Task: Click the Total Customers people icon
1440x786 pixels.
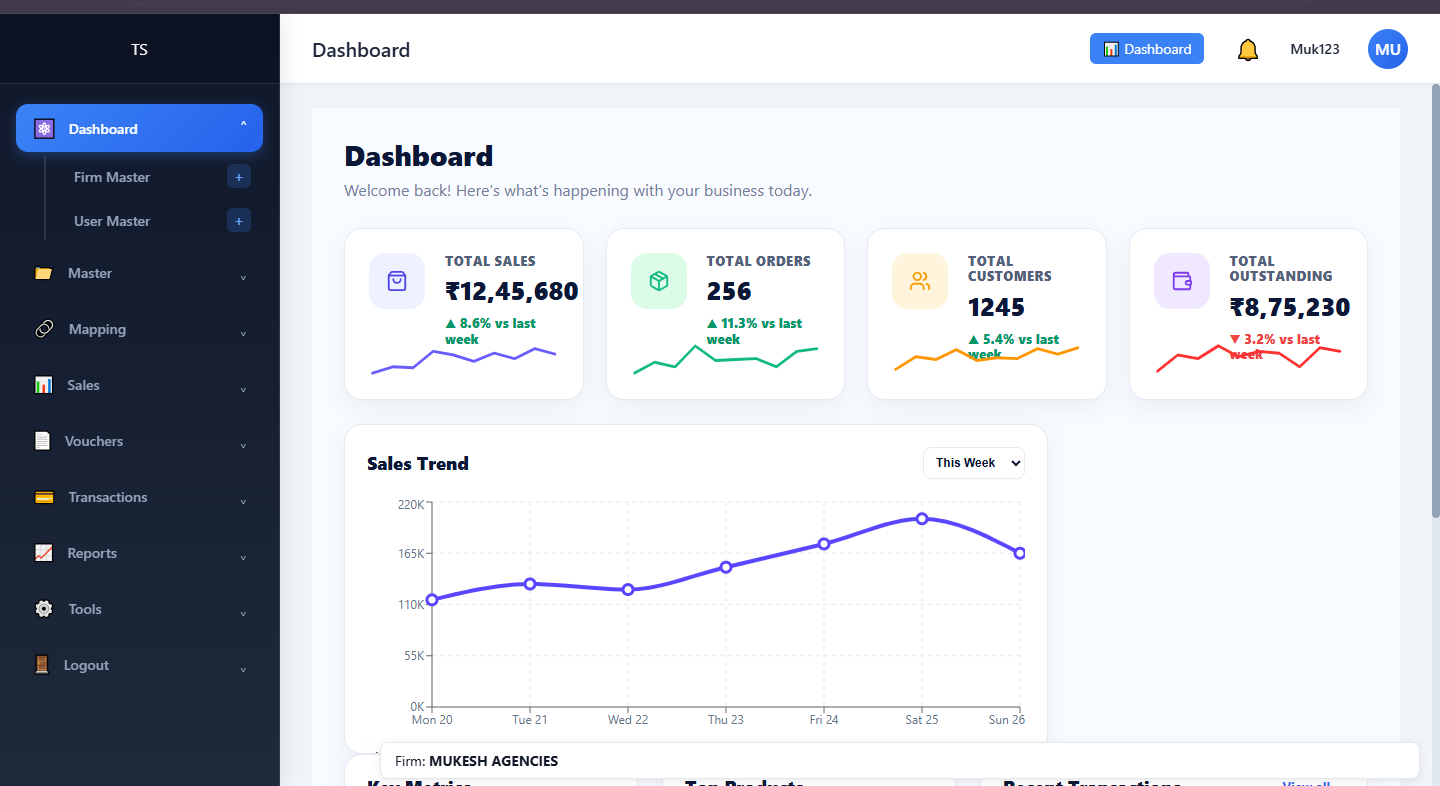Action: tap(920, 281)
